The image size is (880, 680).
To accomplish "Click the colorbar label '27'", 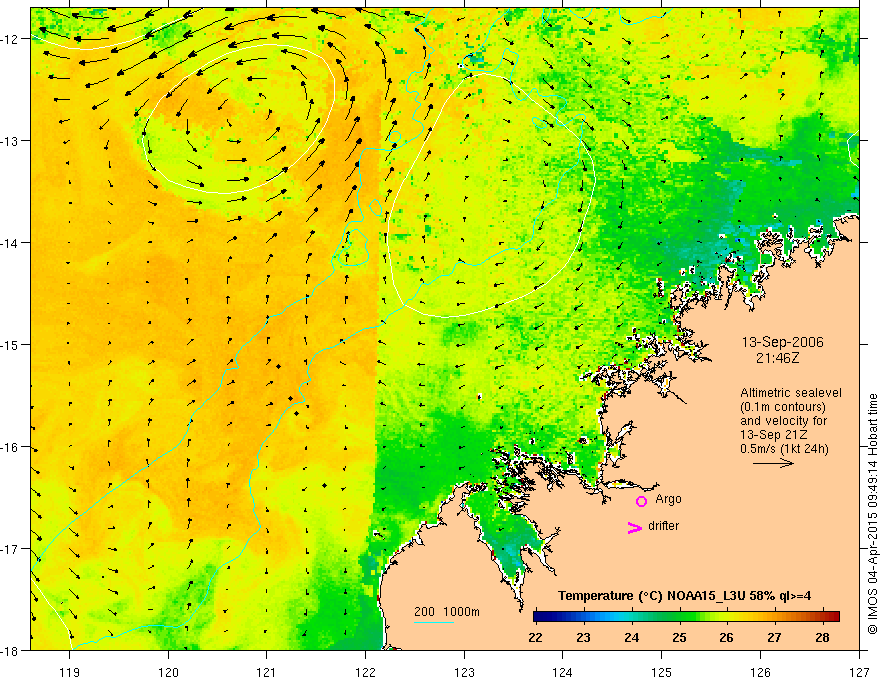I will click(774, 638).
